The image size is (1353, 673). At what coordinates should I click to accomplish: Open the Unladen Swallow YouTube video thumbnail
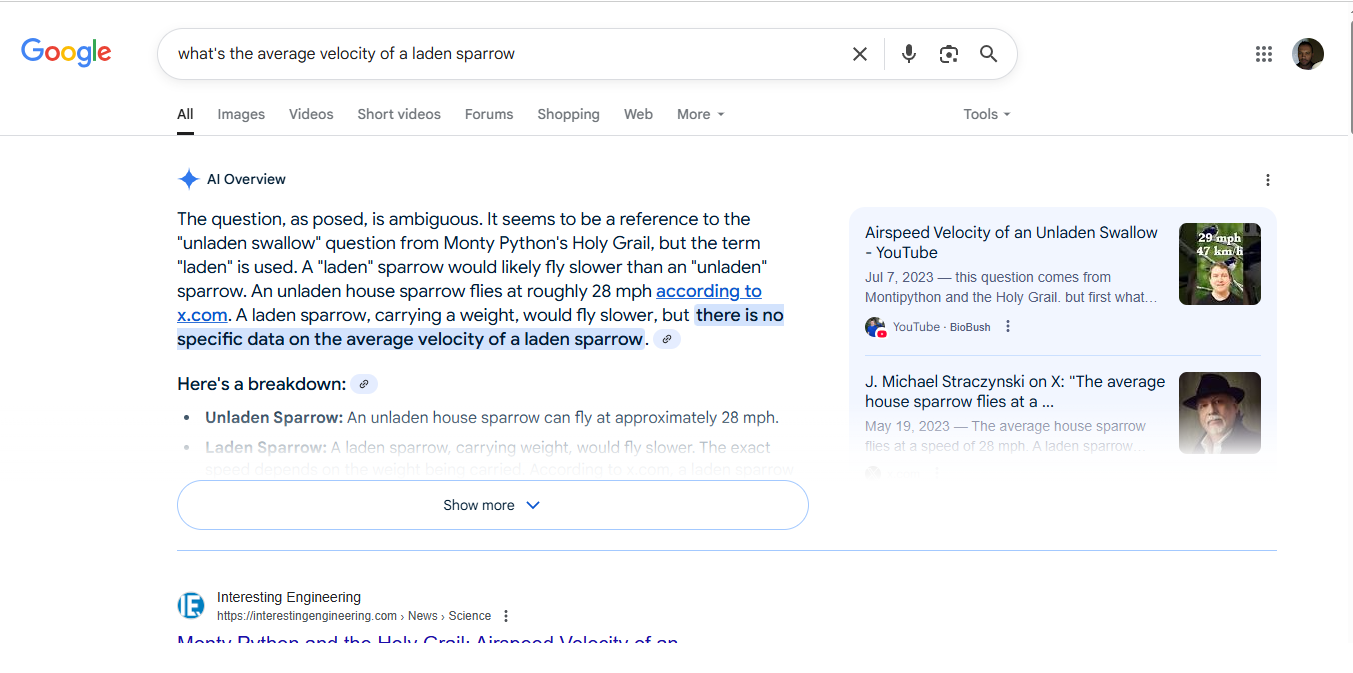pos(1219,263)
